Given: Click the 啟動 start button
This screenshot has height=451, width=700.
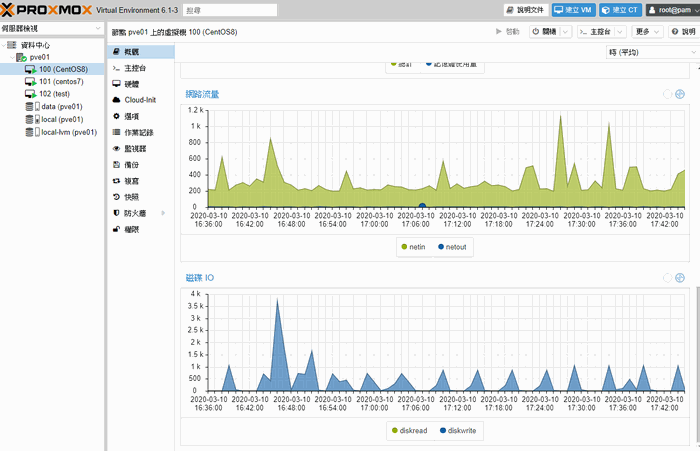Looking at the screenshot, I should (x=508, y=32).
